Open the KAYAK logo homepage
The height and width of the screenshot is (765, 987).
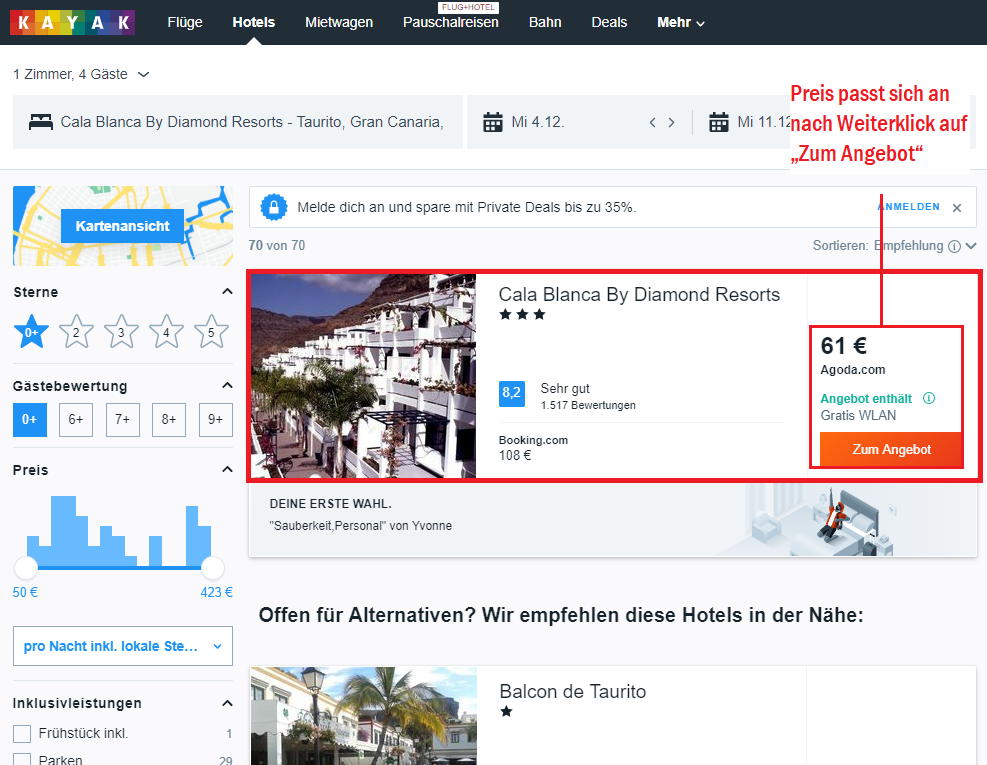(x=72, y=22)
